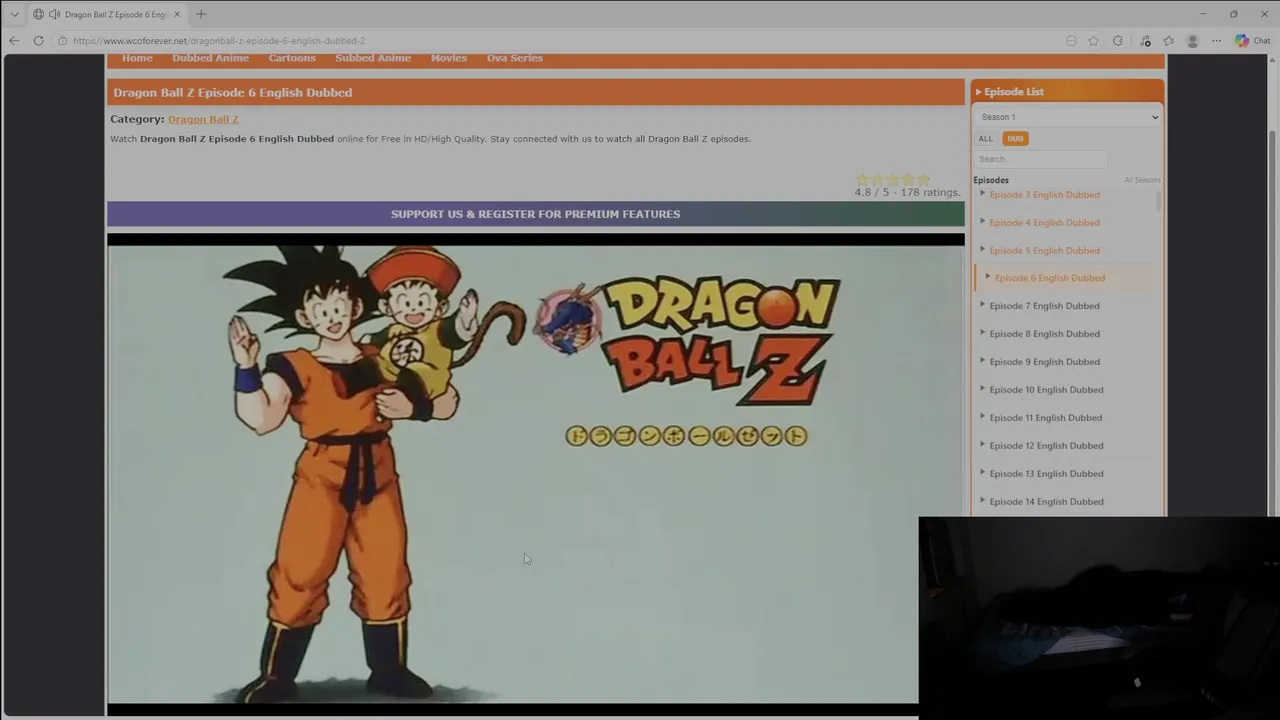Open the Subbed Anime menu
Image resolution: width=1280 pixels, height=720 pixels.
tap(373, 58)
